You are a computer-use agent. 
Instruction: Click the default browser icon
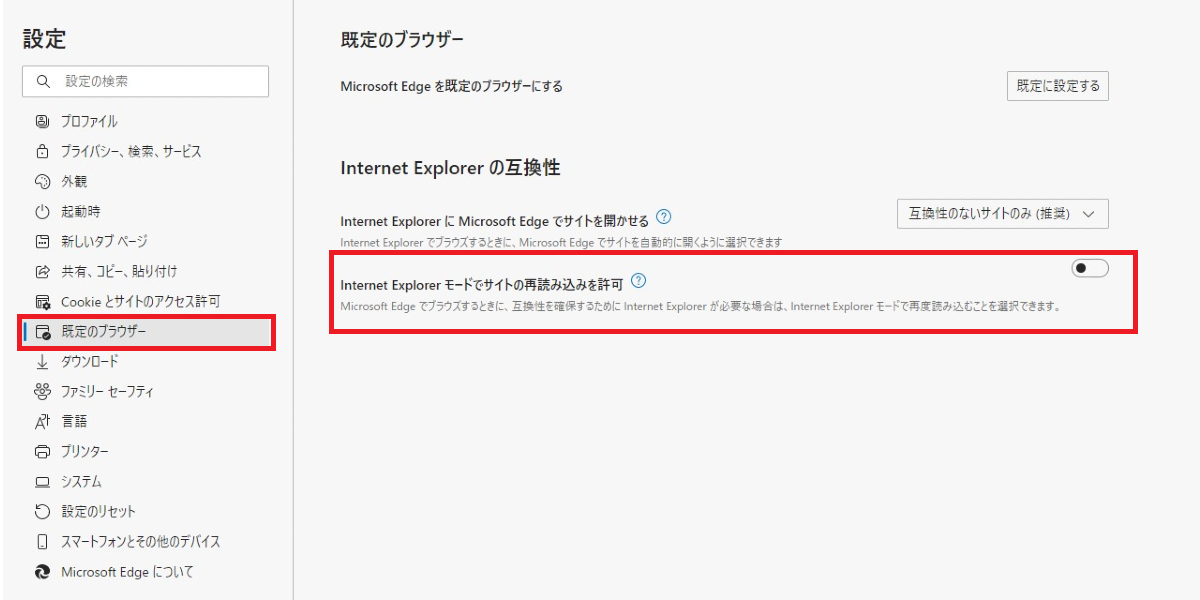pyautogui.click(x=42, y=331)
